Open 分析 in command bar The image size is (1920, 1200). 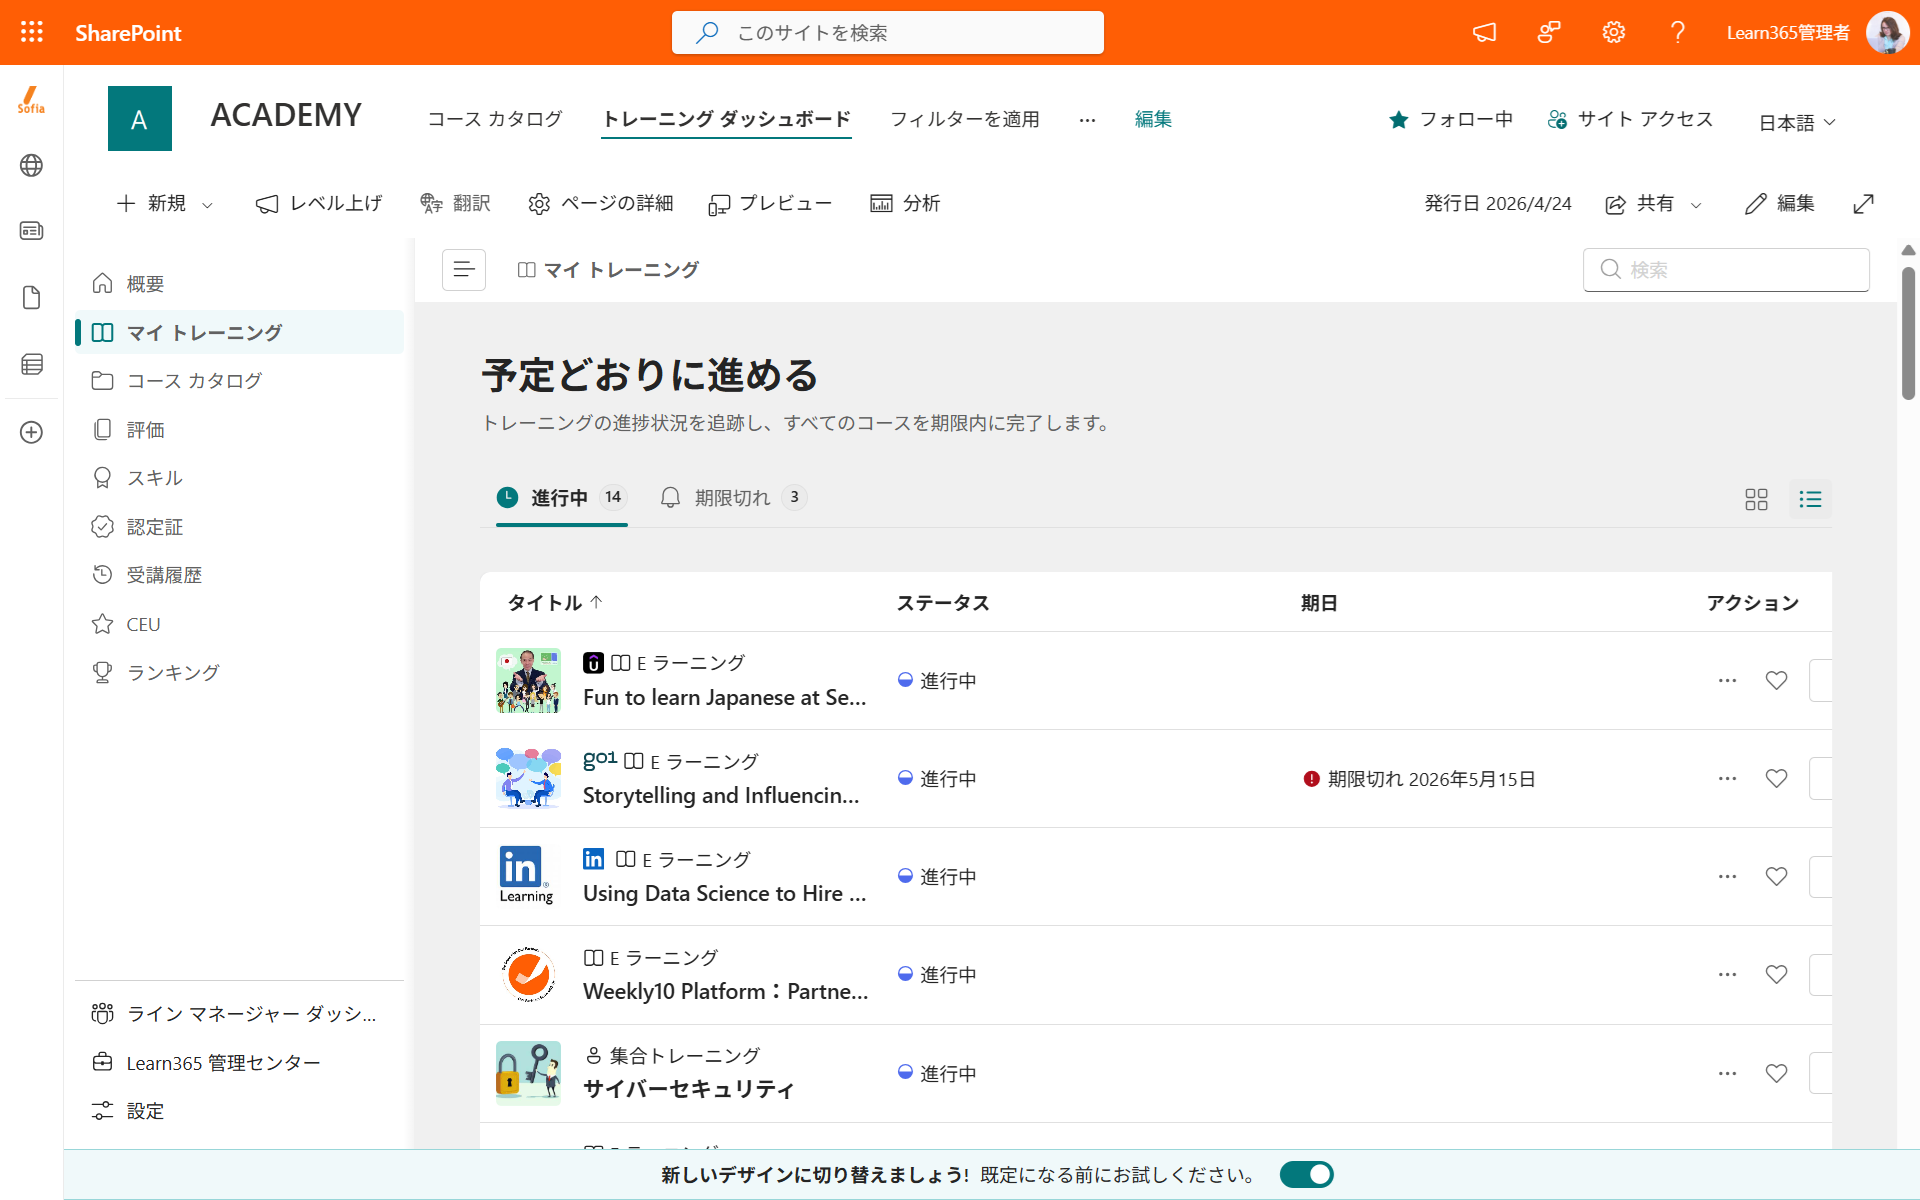point(905,204)
